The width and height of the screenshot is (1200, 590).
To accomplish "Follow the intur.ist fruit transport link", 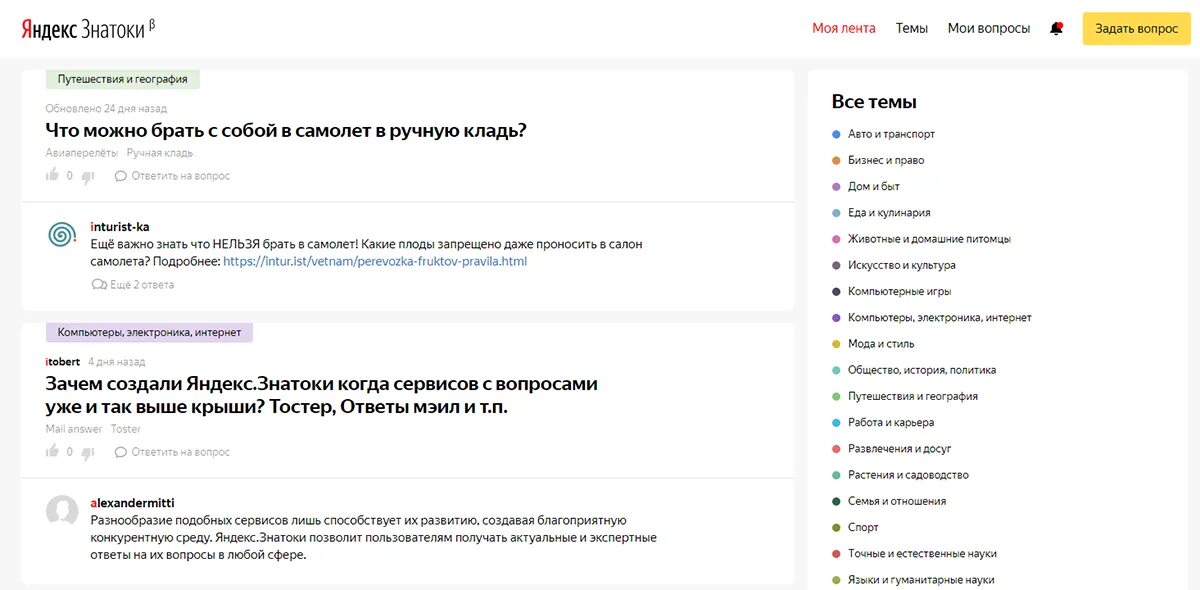I will [x=375, y=261].
